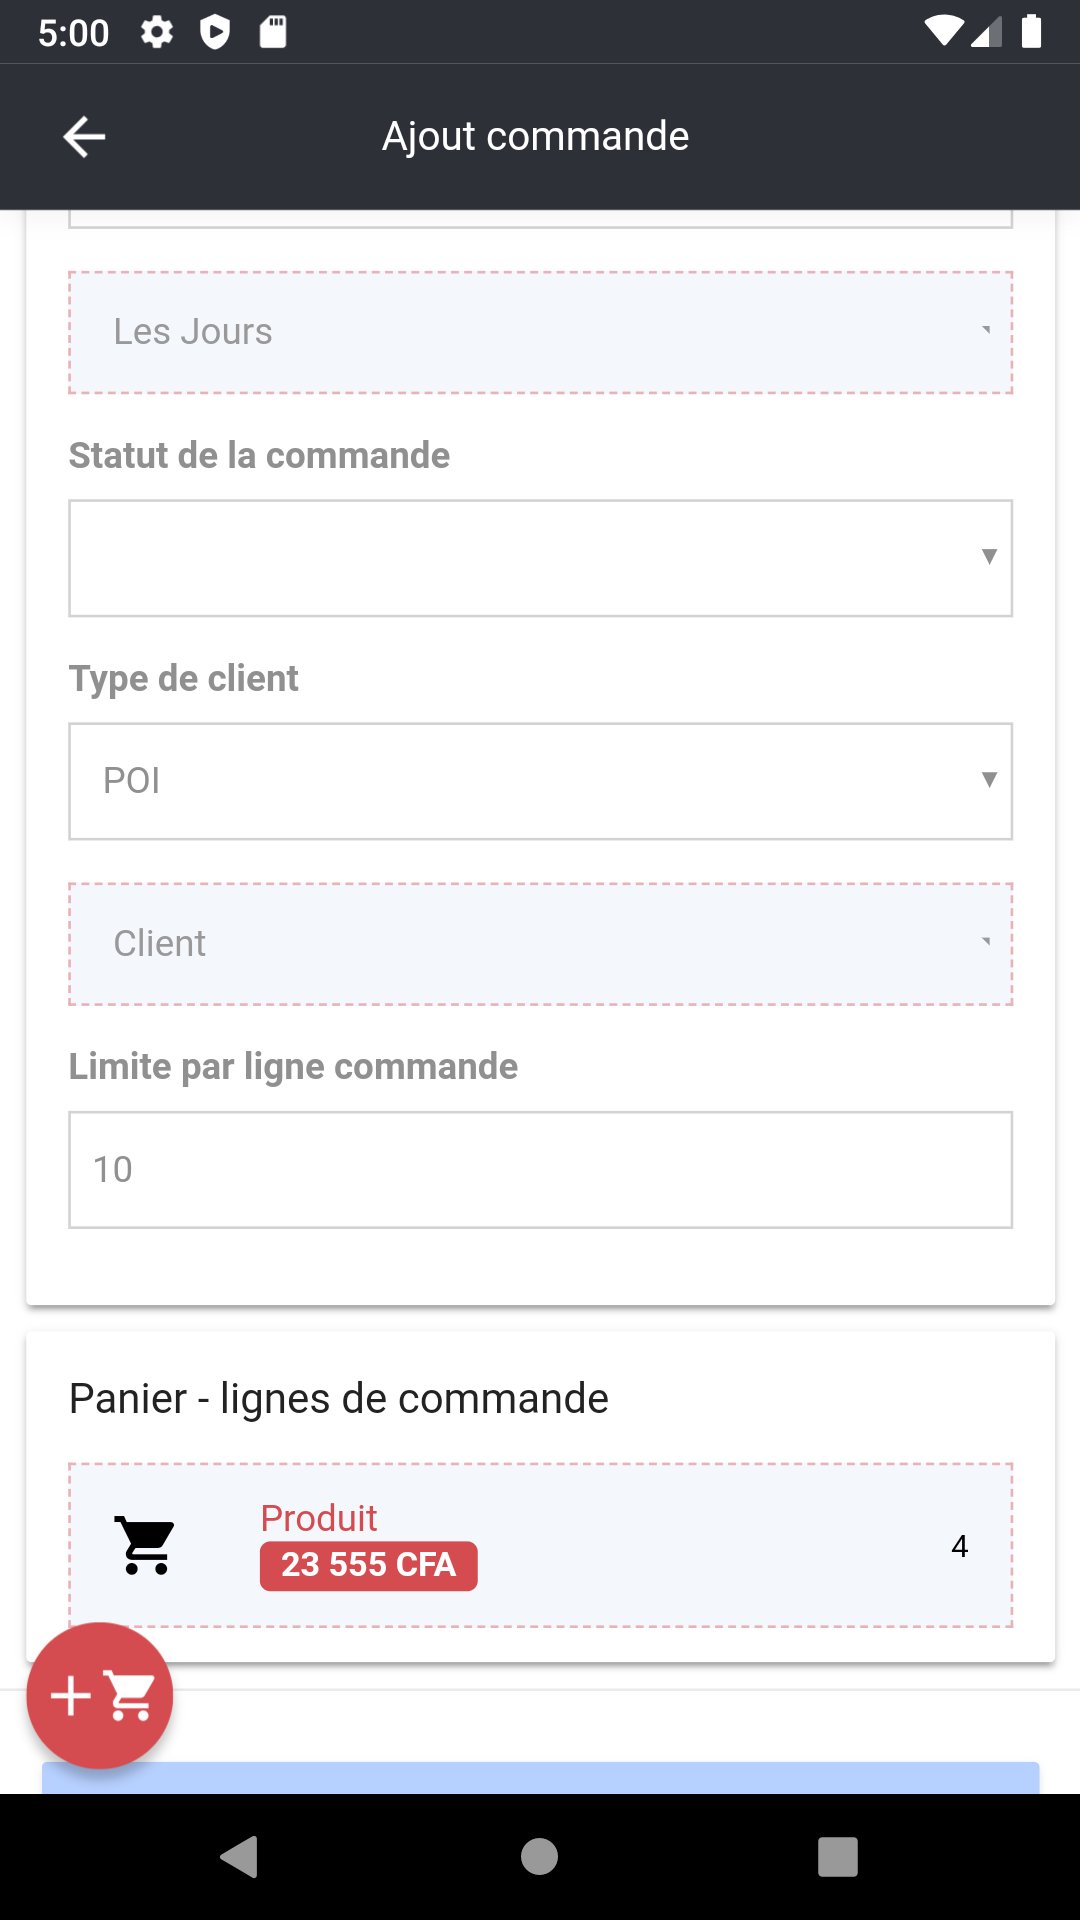Tap the add-to-cart floating button
The image size is (1080, 1920).
pyautogui.click(x=100, y=1696)
